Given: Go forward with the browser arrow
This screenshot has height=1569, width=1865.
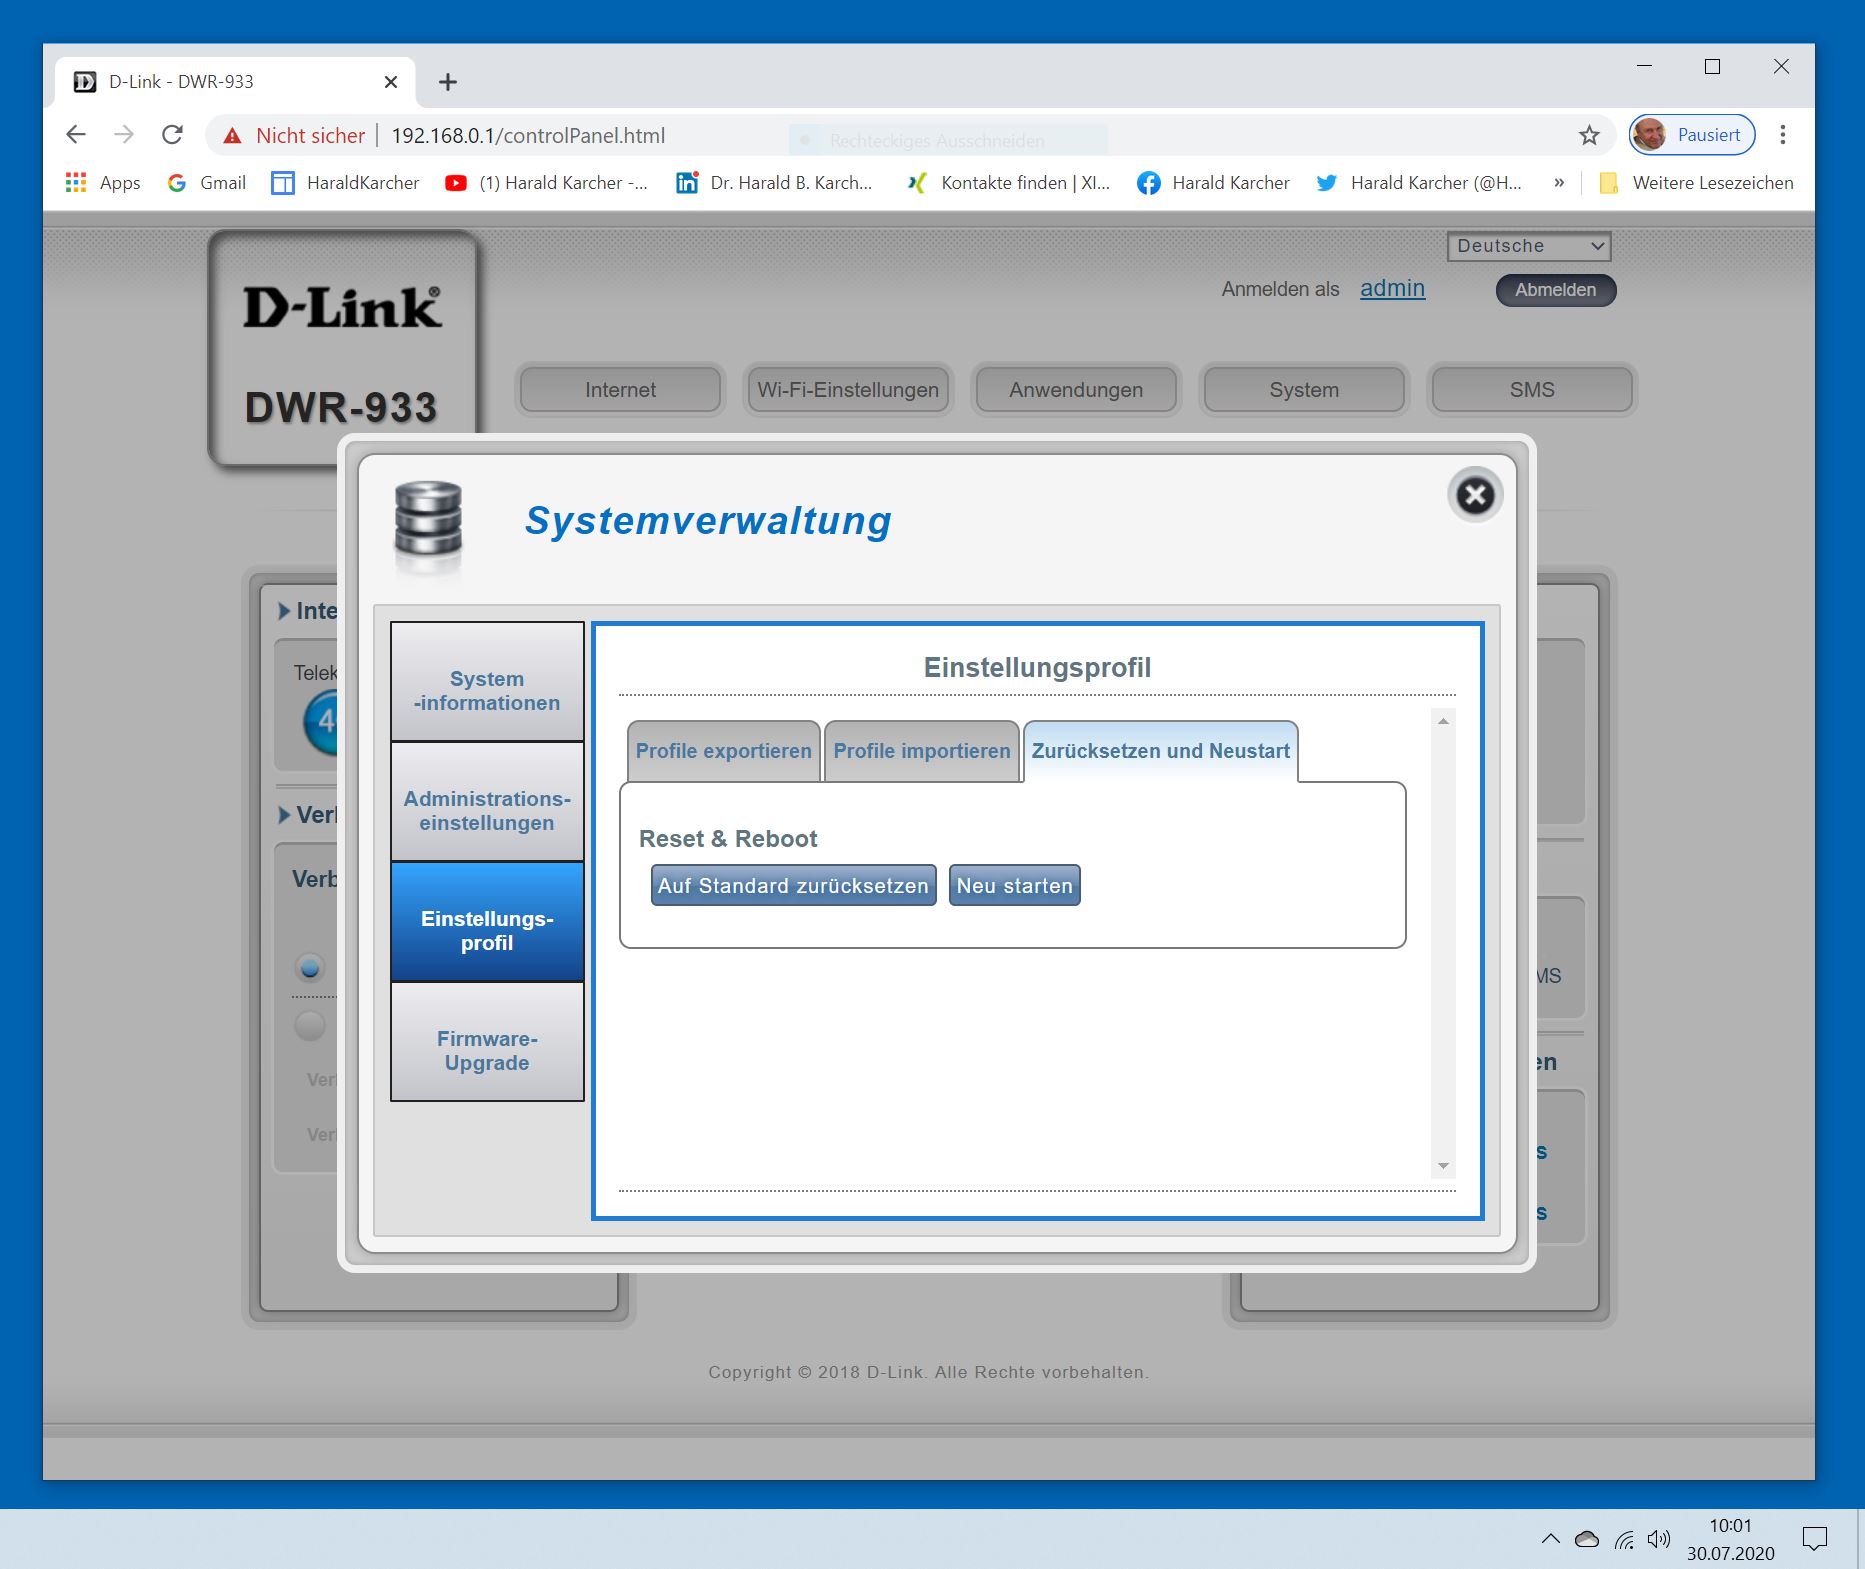Looking at the screenshot, I should coord(124,135).
